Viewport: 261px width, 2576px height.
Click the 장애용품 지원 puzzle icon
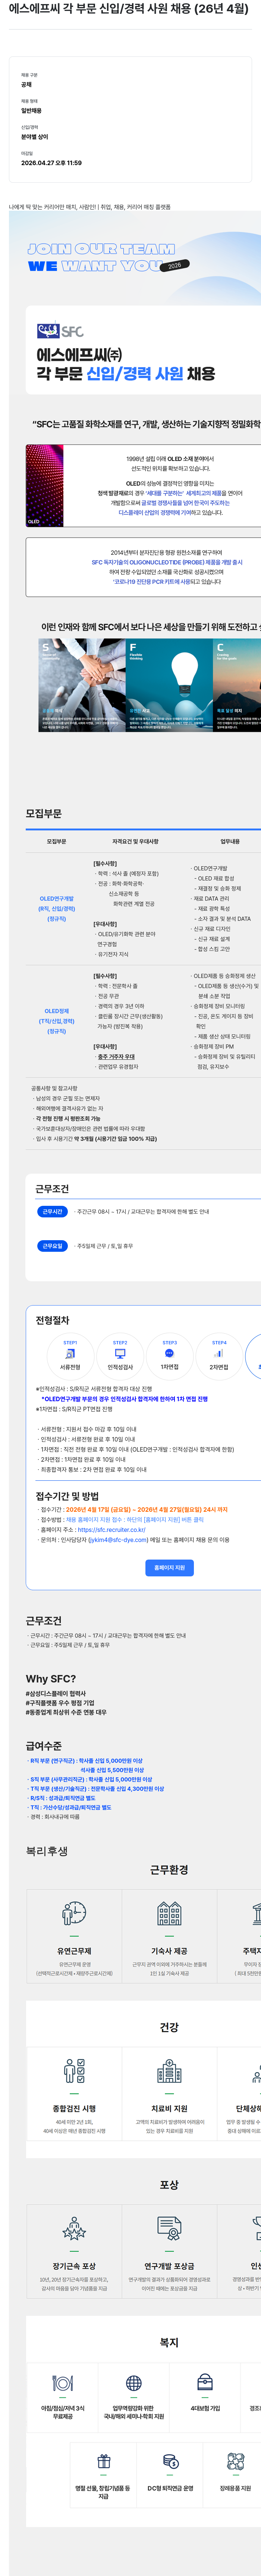tap(236, 2461)
